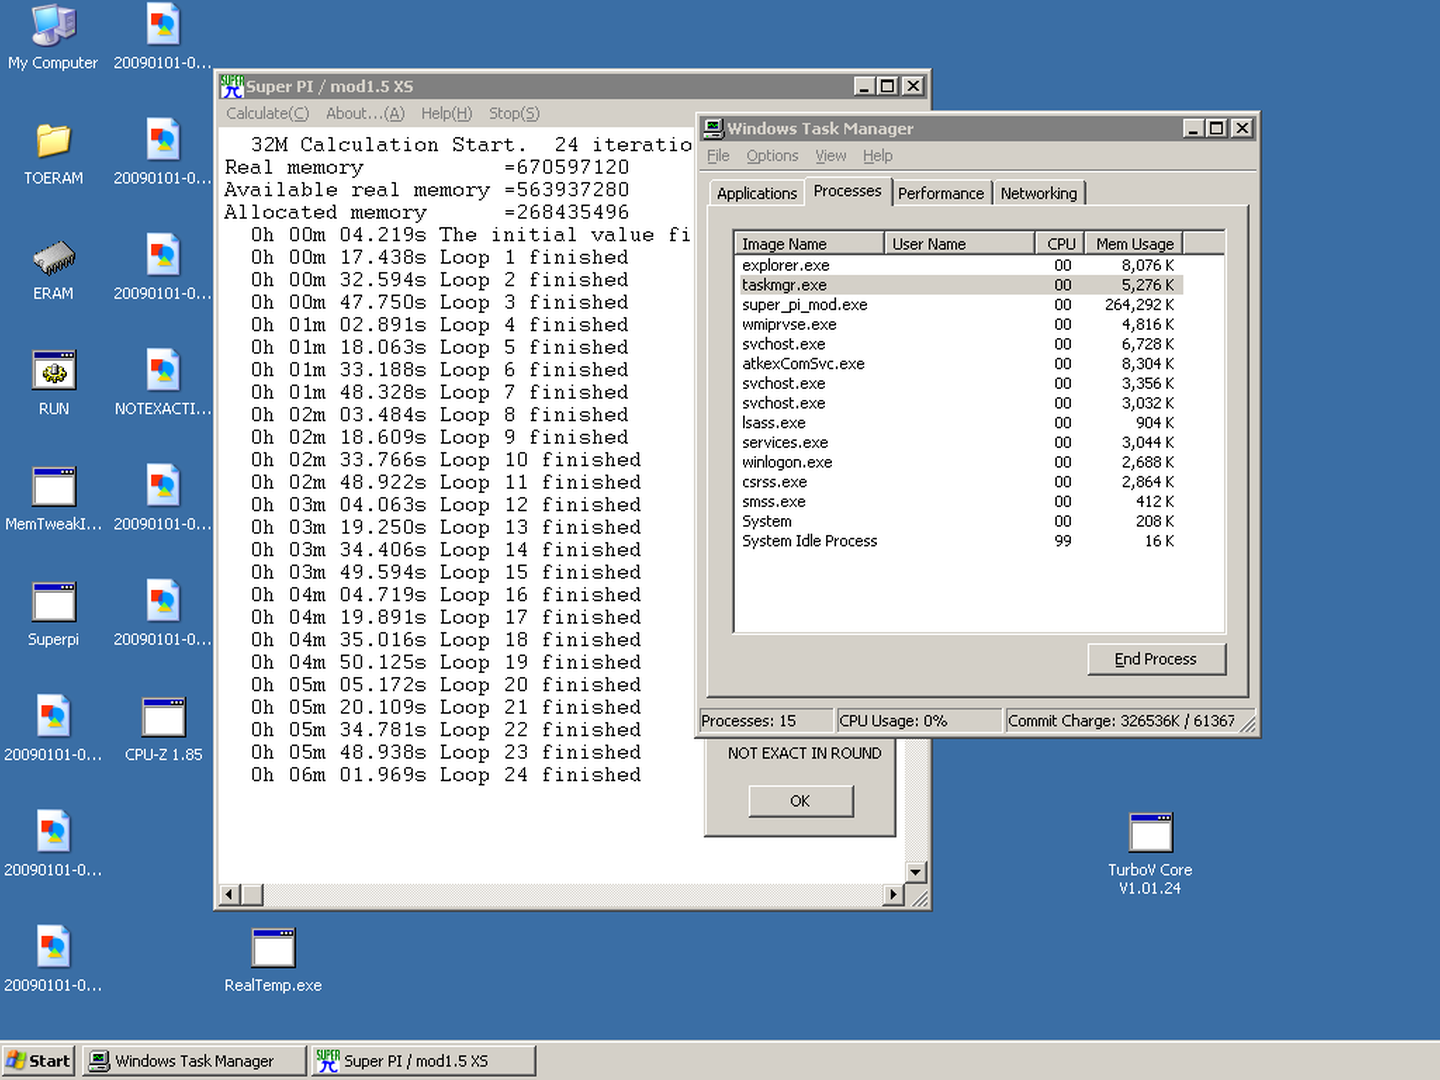Open Task Manager View menu

pyautogui.click(x=830, y=156)
